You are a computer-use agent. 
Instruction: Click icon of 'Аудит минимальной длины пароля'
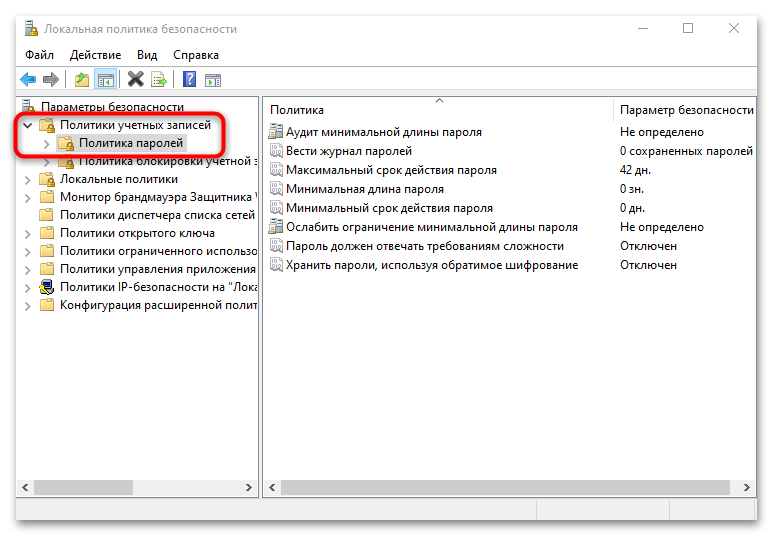coord(276,132)
